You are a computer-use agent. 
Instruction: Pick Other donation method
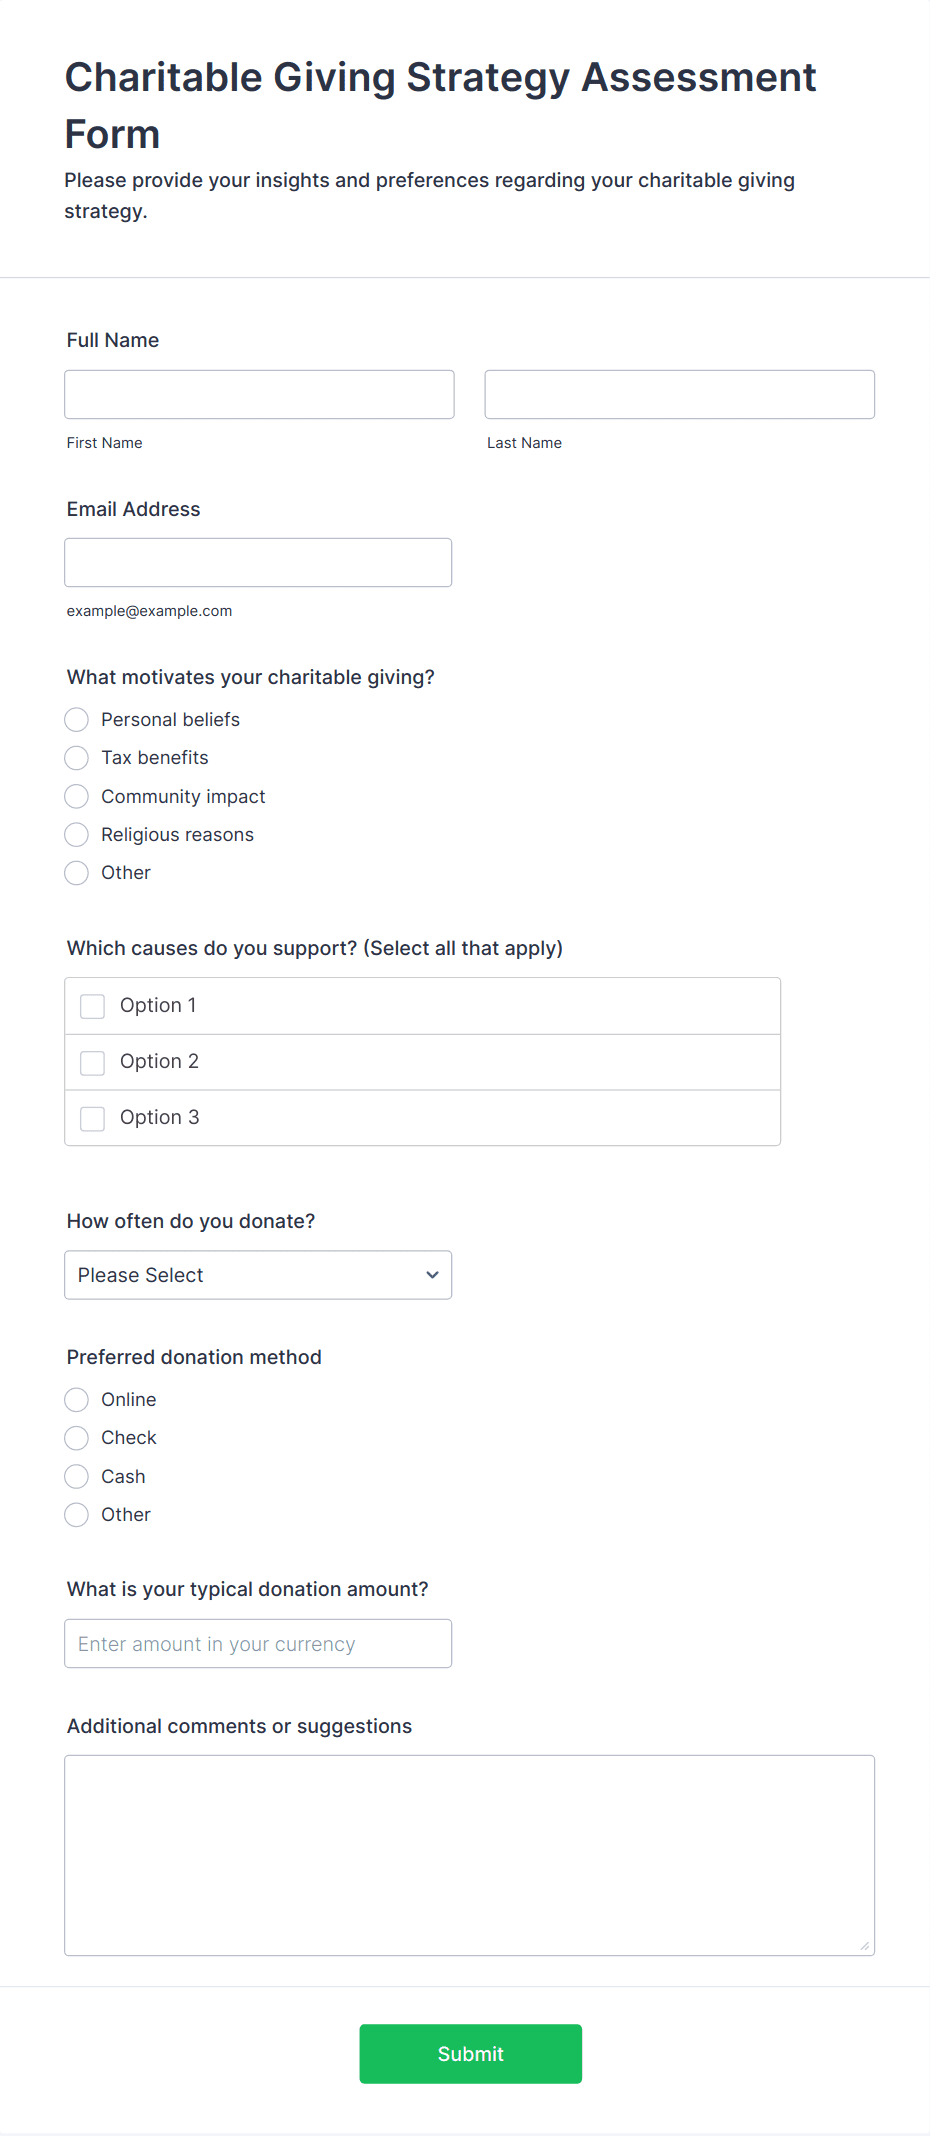(x=76, y=1515)
